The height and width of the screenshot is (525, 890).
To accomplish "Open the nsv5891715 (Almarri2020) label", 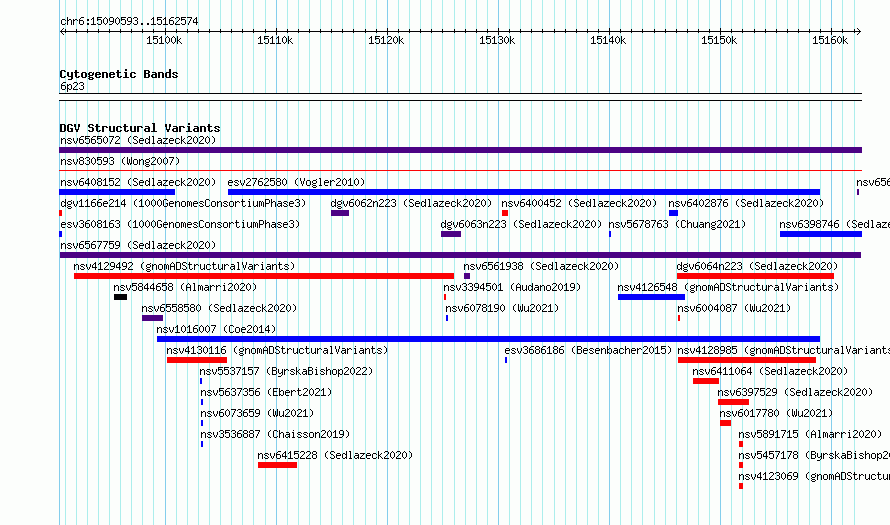I will tap(810, 434).
